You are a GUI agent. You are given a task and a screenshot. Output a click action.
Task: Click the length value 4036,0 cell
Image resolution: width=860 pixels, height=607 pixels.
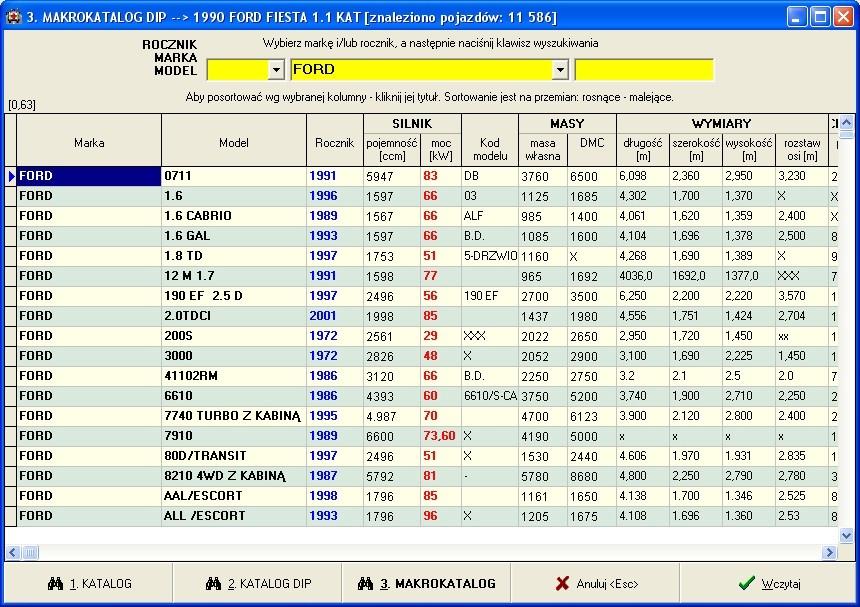tap(643, 276)
